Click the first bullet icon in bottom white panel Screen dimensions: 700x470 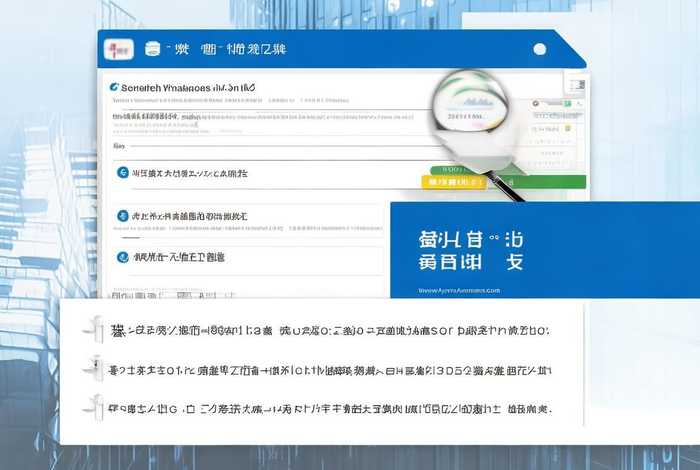(95, 330)
